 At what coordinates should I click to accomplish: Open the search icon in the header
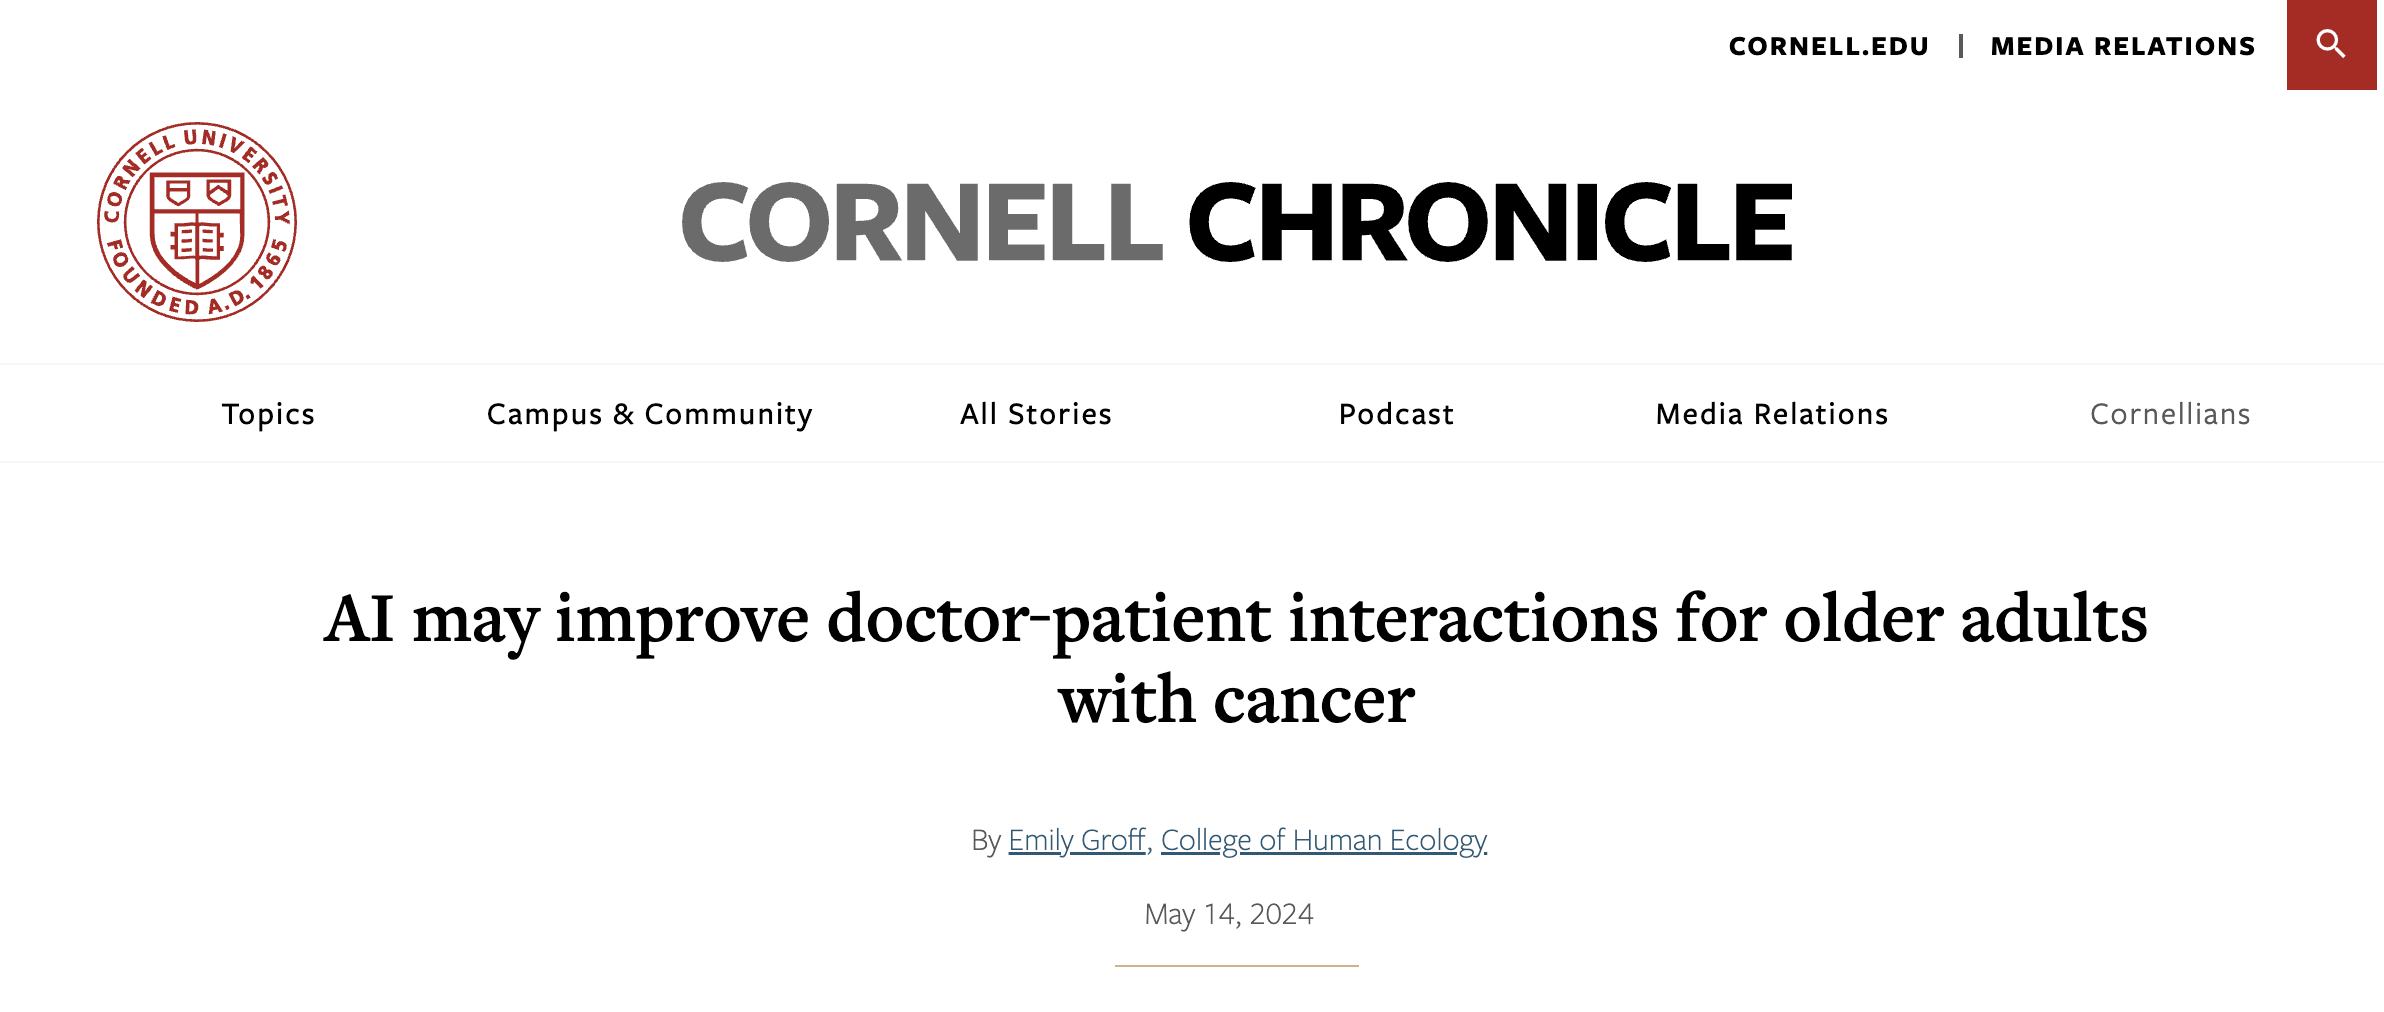point(2330,45)
